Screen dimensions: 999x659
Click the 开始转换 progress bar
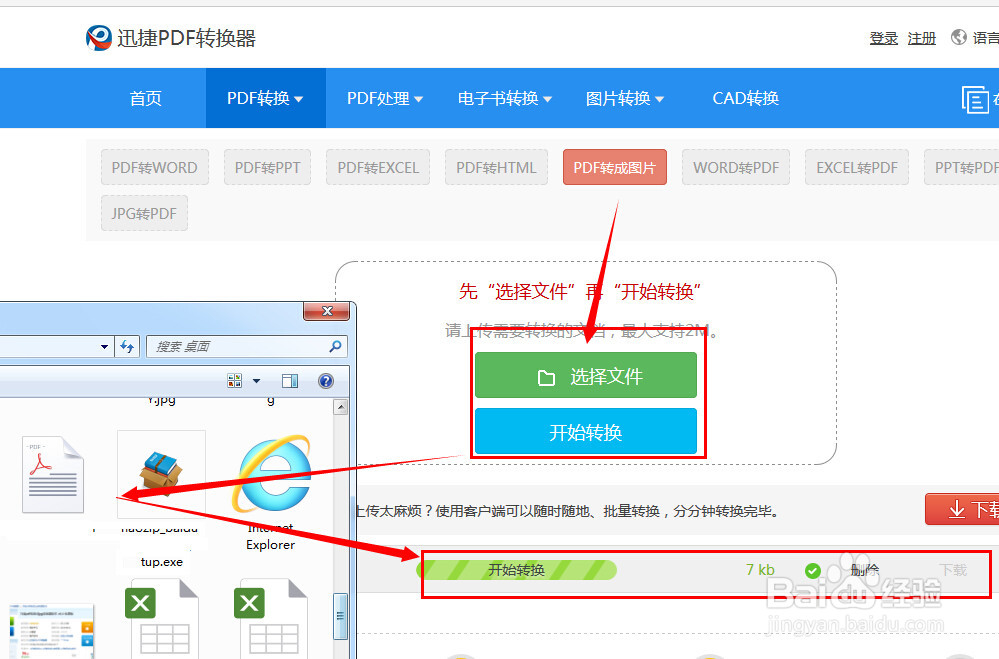(518, 569)
